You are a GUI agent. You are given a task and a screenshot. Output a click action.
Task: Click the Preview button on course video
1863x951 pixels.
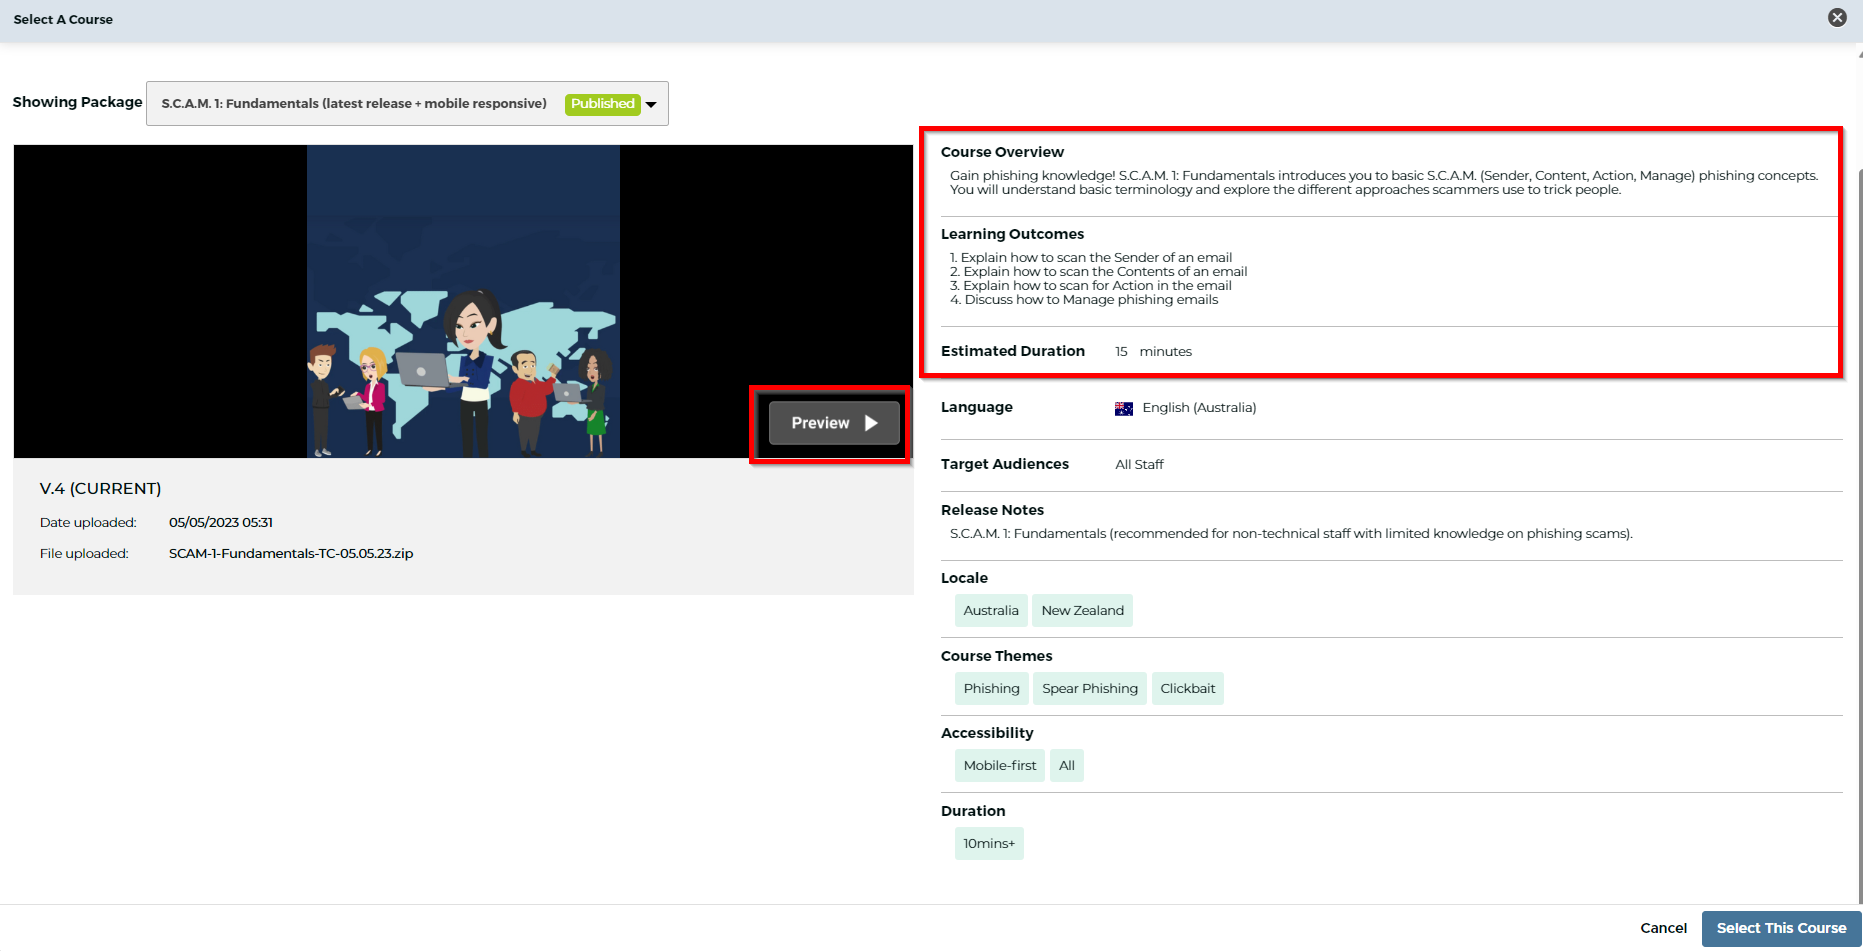(834, 423)
